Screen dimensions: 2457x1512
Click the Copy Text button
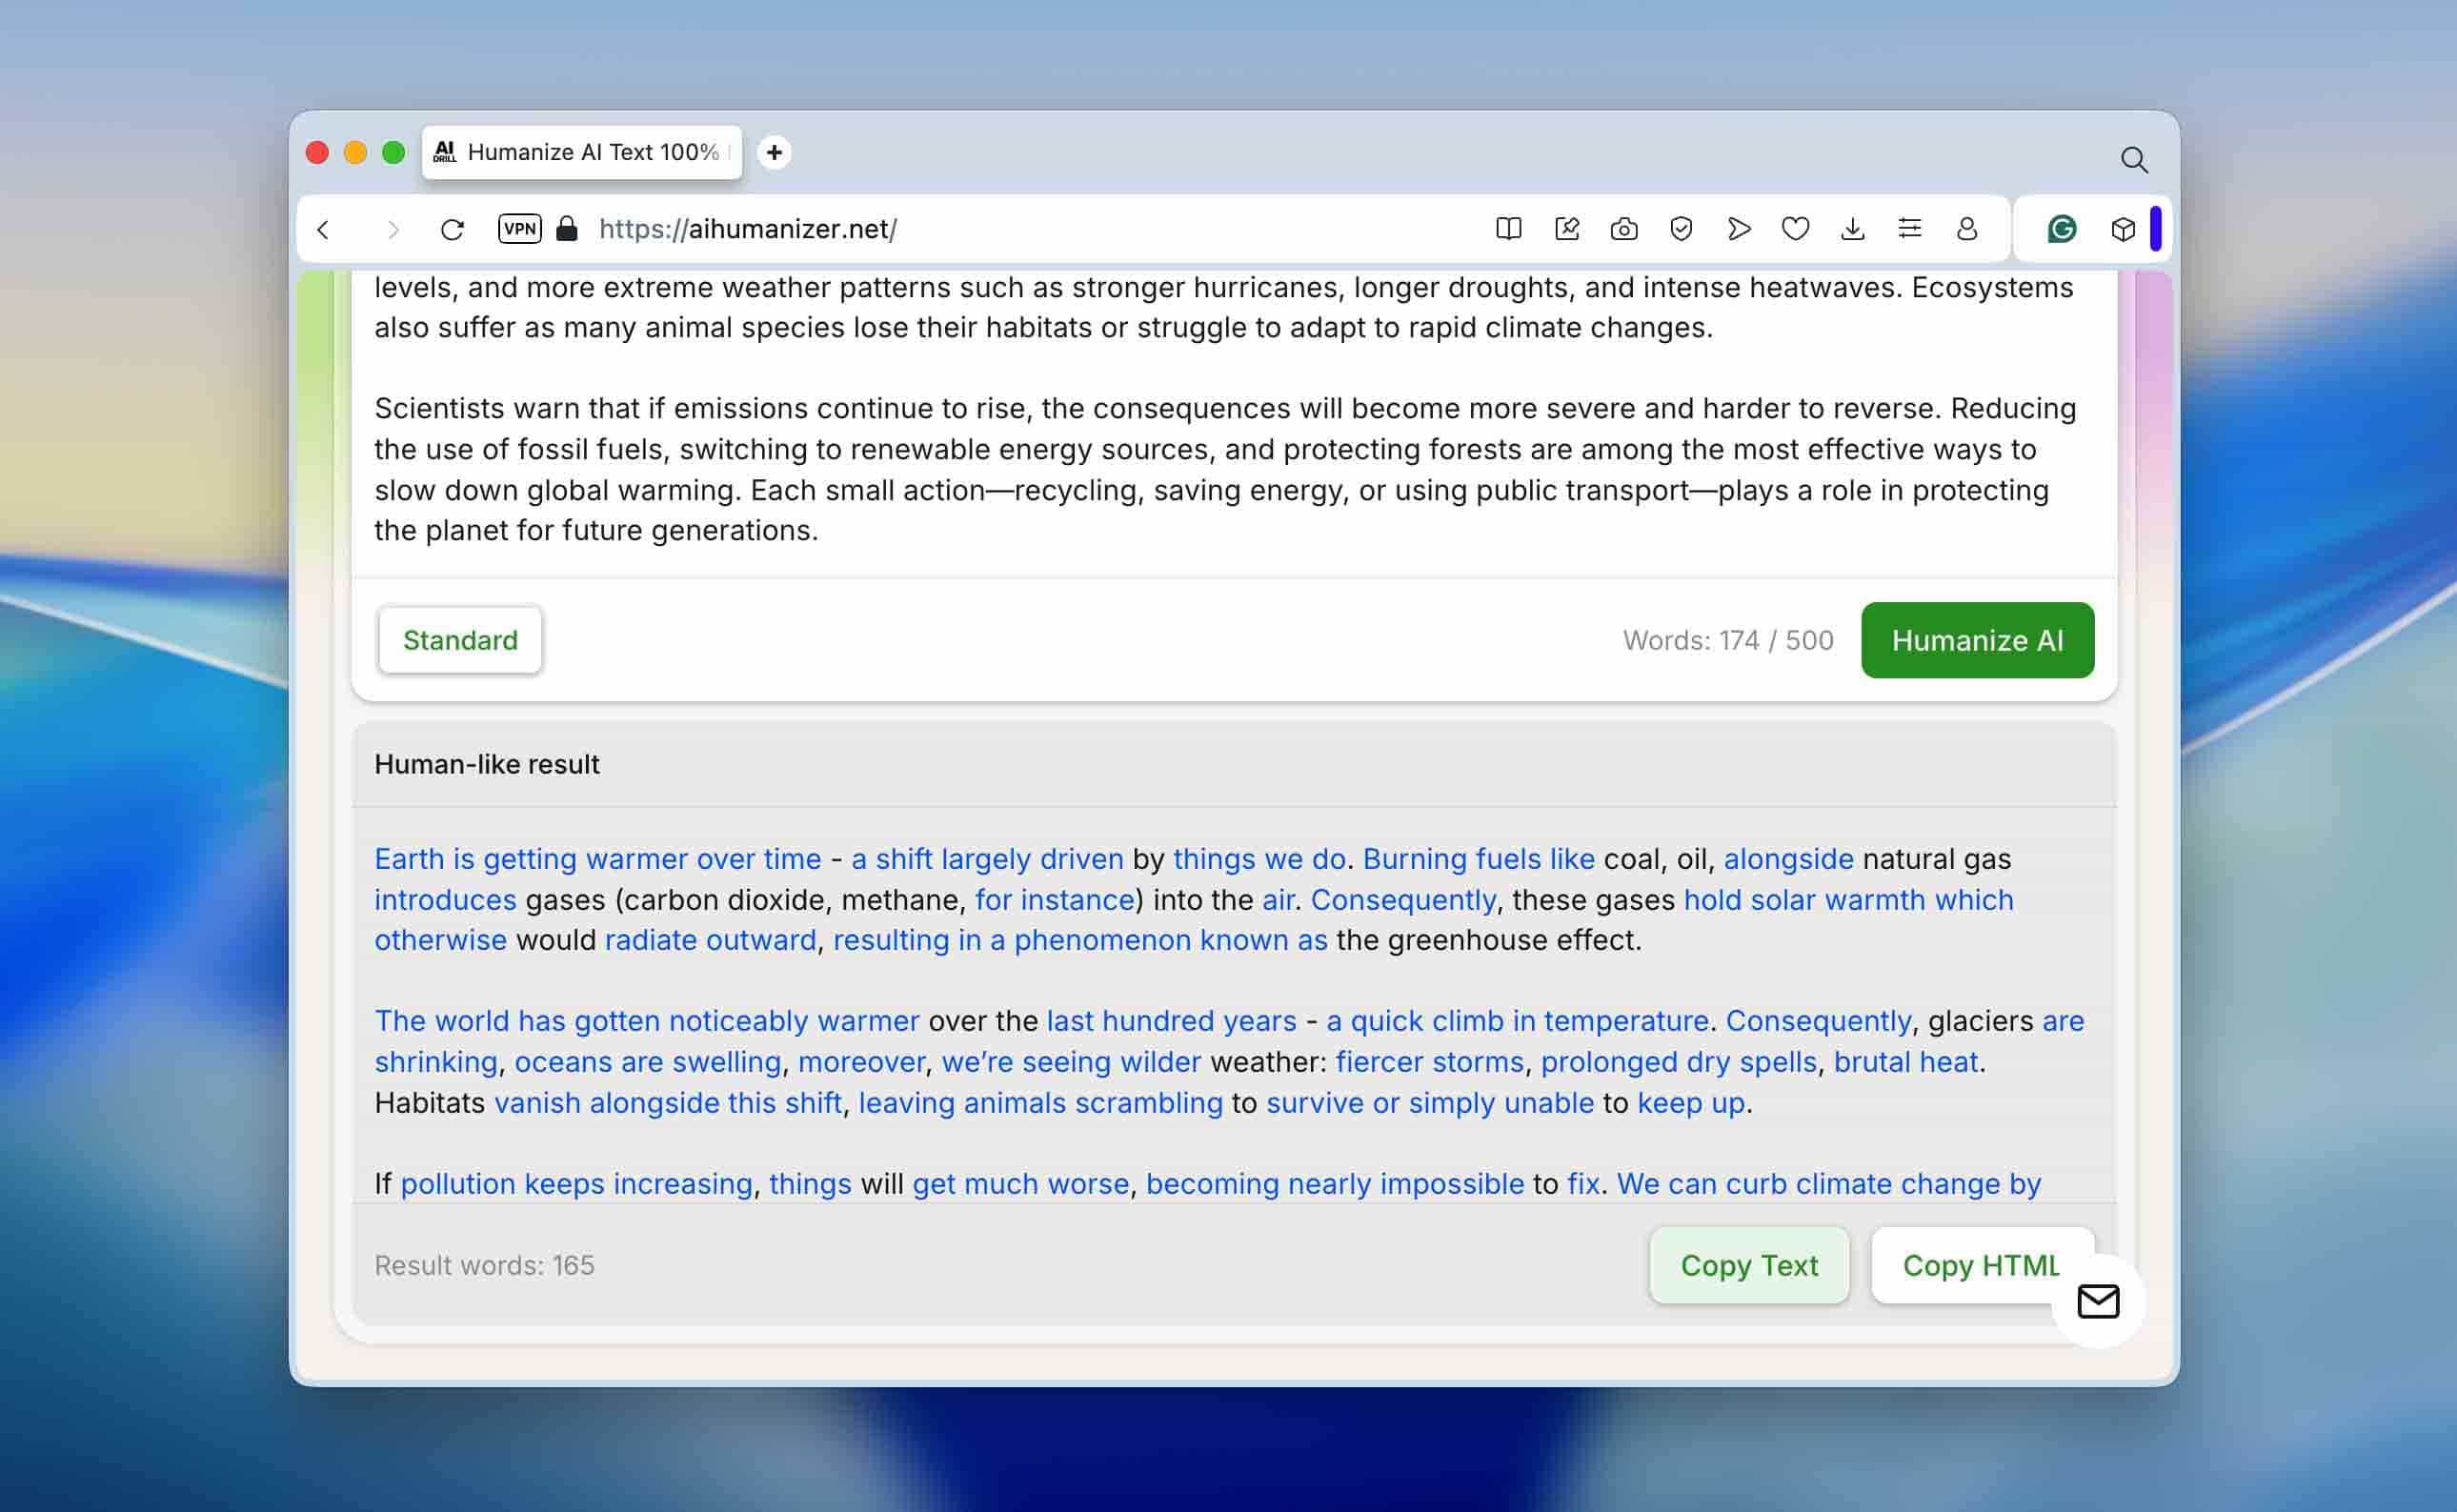pos(1749,1265)
